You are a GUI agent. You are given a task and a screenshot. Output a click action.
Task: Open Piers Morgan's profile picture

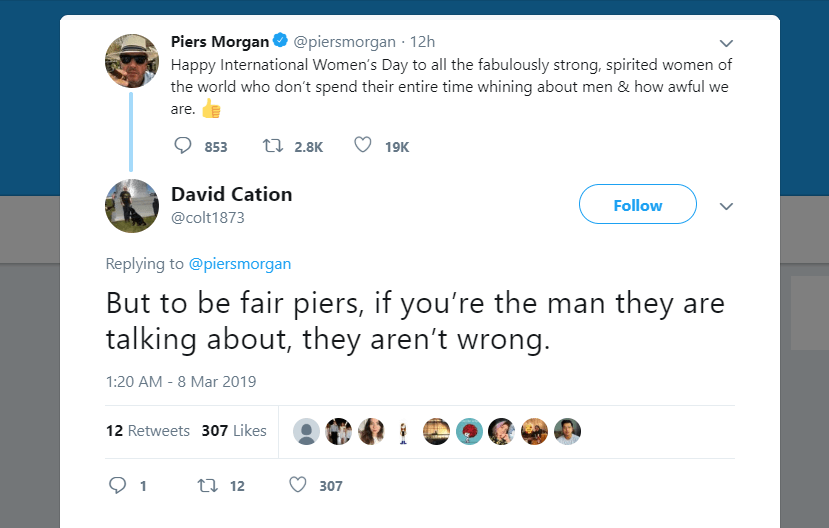tap(132, 61)
